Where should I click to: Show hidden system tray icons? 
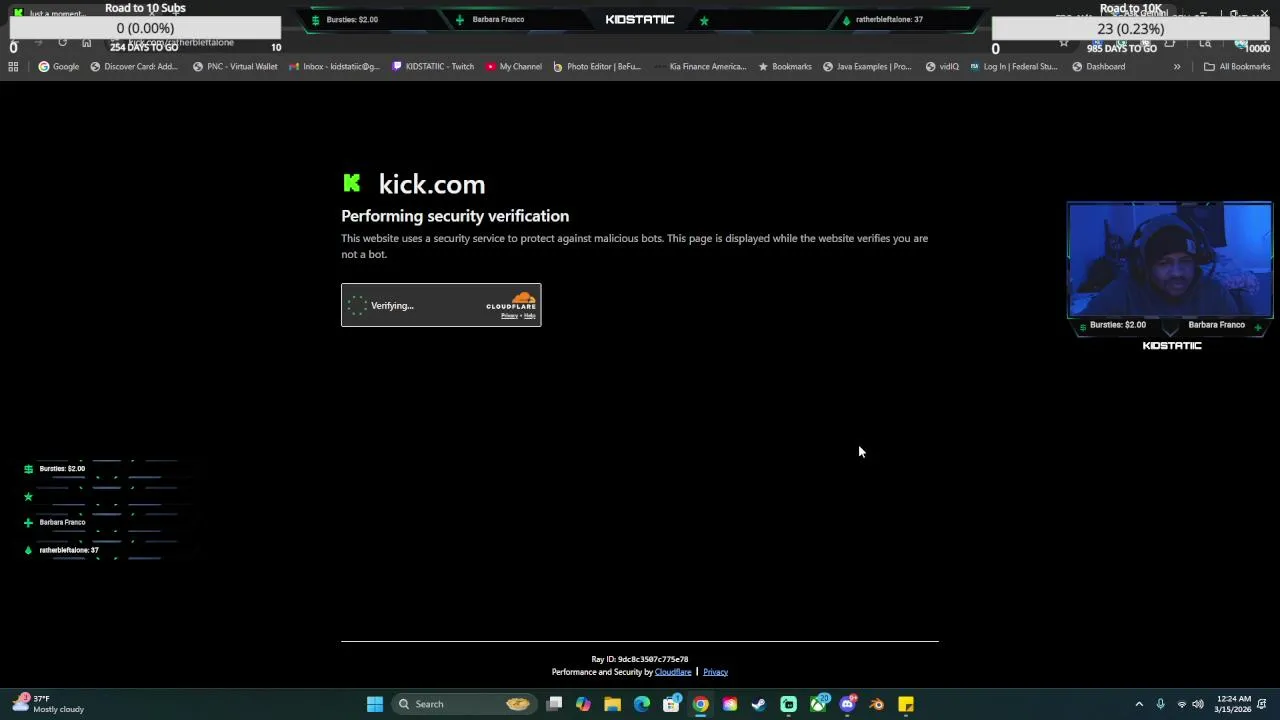click(1139, 704)
